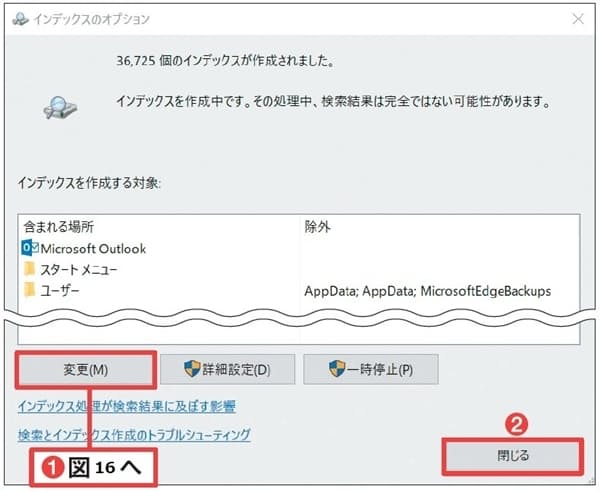
Task: Click the Microsoft Outlook icon in the list
Action: (30, 248)
